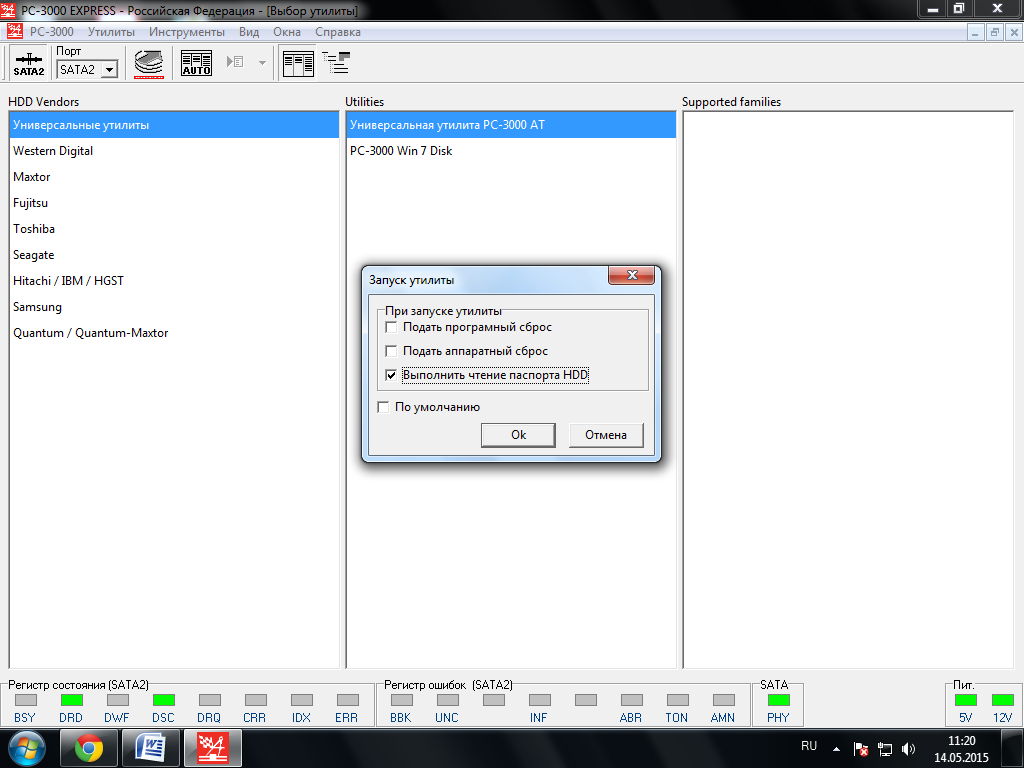
Task: Click the INF error indicator
Action: pos(539,700)
